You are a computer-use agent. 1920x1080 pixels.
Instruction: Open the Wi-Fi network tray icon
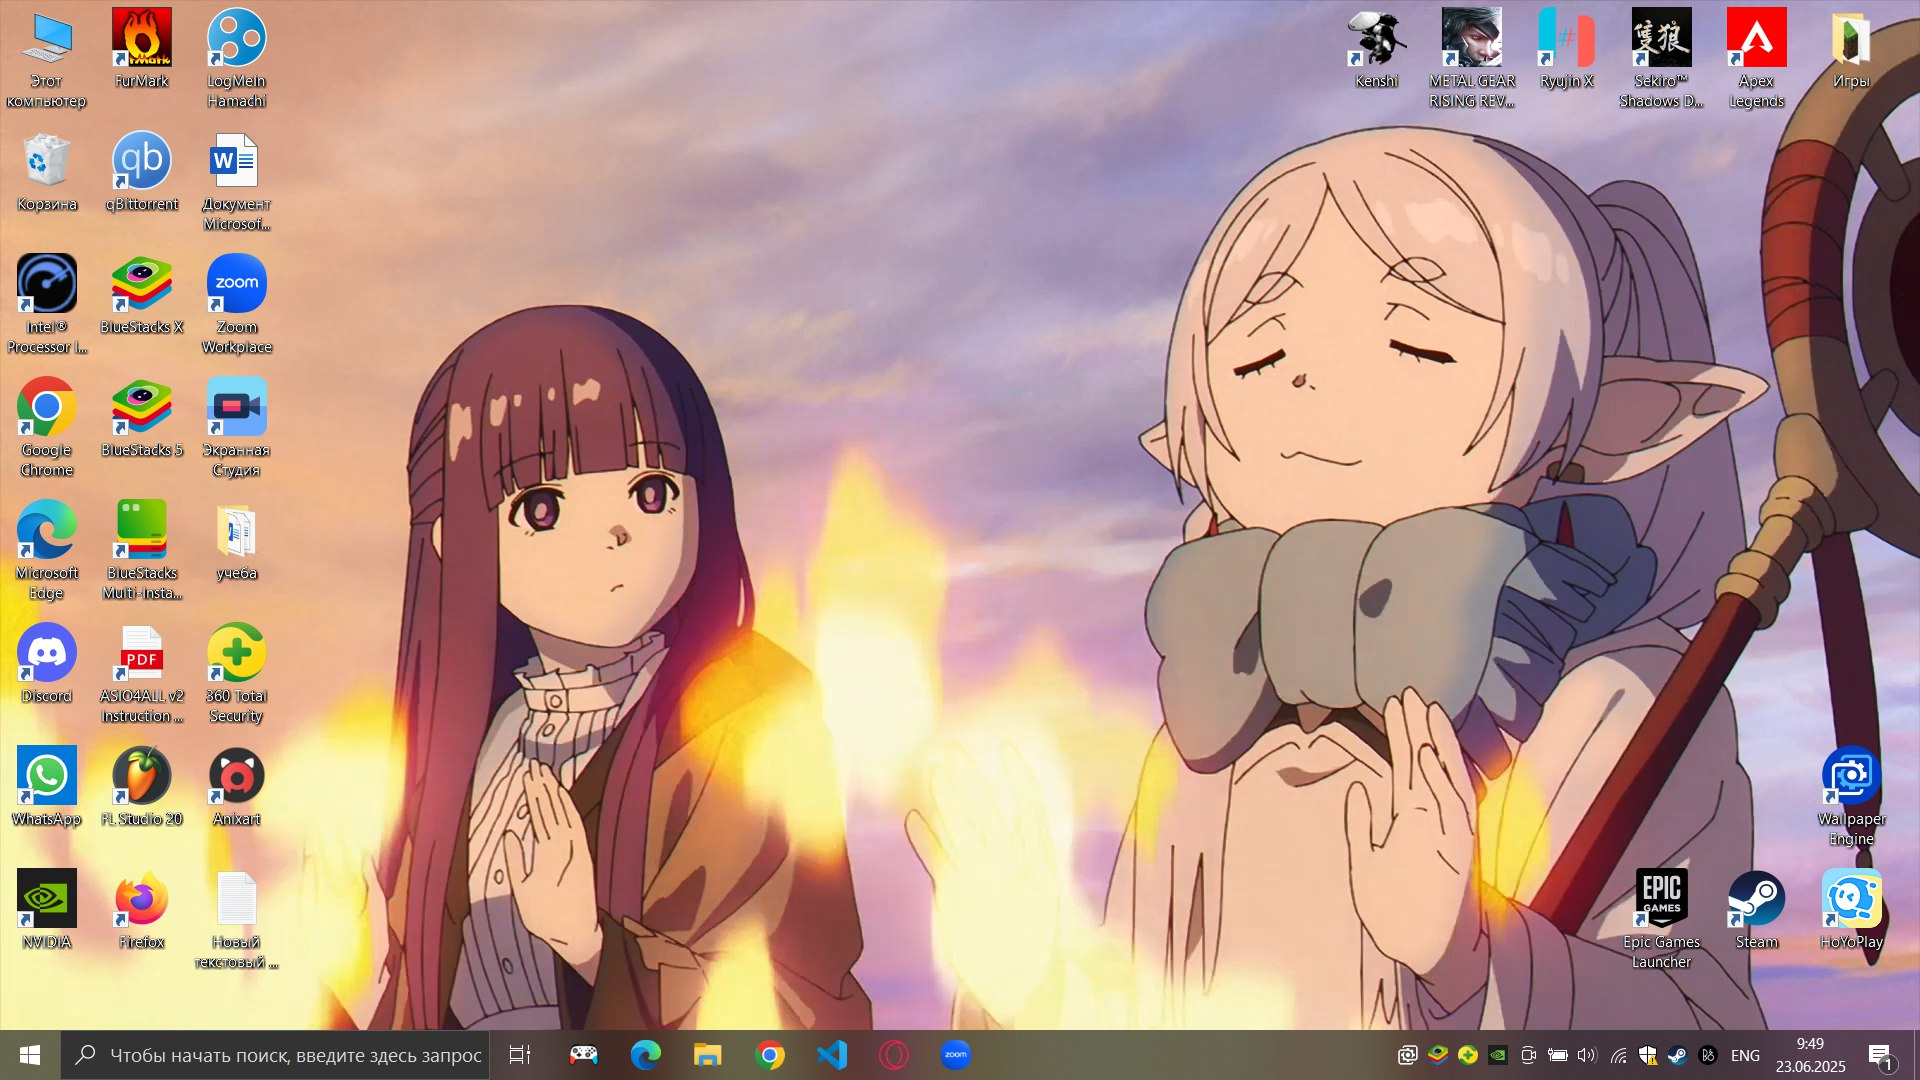(x=1617, y=1055)
